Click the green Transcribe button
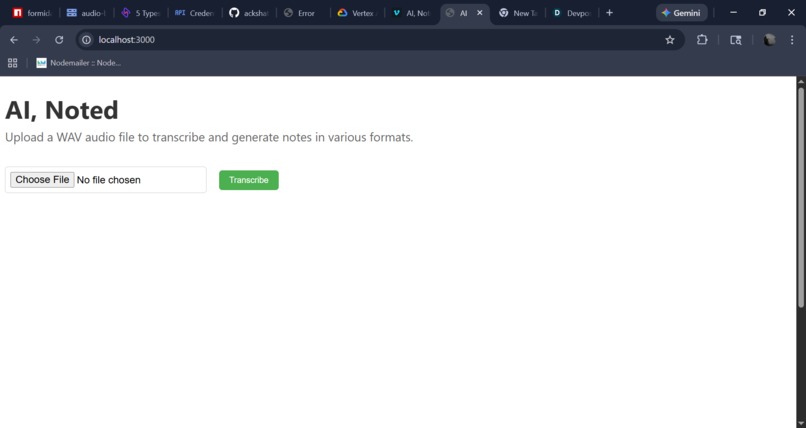This screenshot has height=428, width=806. [249, 180]
